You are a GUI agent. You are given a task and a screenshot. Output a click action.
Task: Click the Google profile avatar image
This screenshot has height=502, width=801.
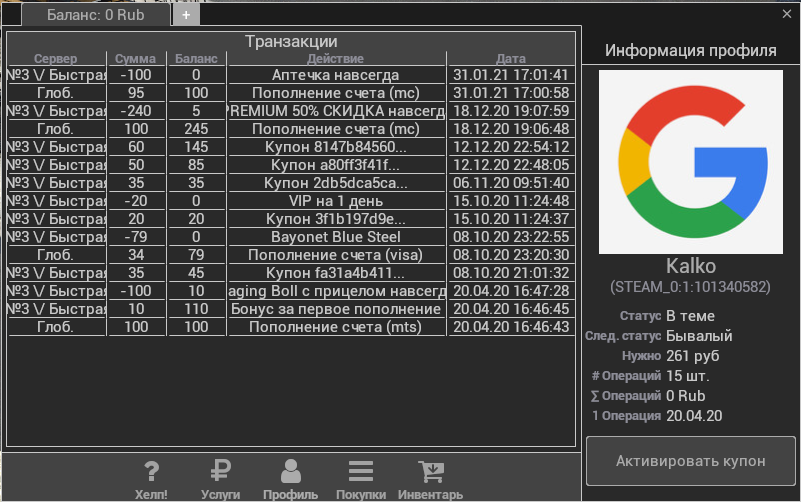pyautogui.click(x=690, y=161)
